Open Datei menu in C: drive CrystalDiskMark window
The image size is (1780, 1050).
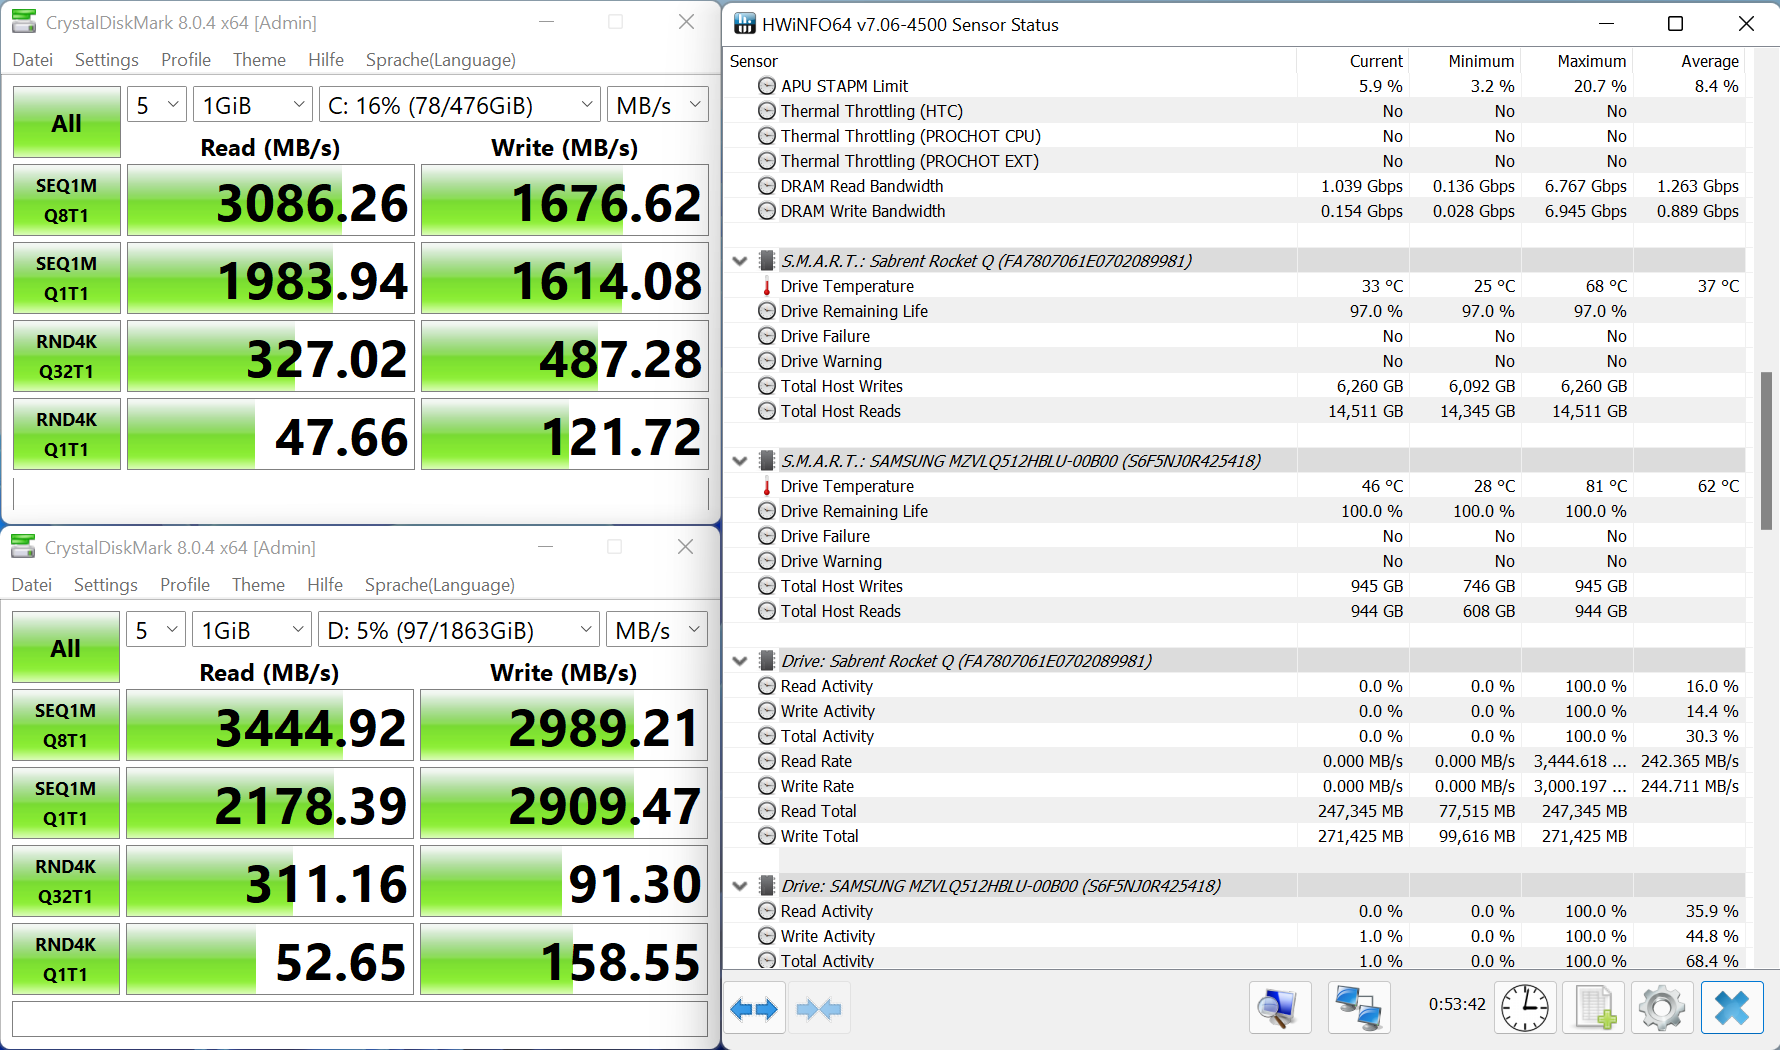pos(33,60)
